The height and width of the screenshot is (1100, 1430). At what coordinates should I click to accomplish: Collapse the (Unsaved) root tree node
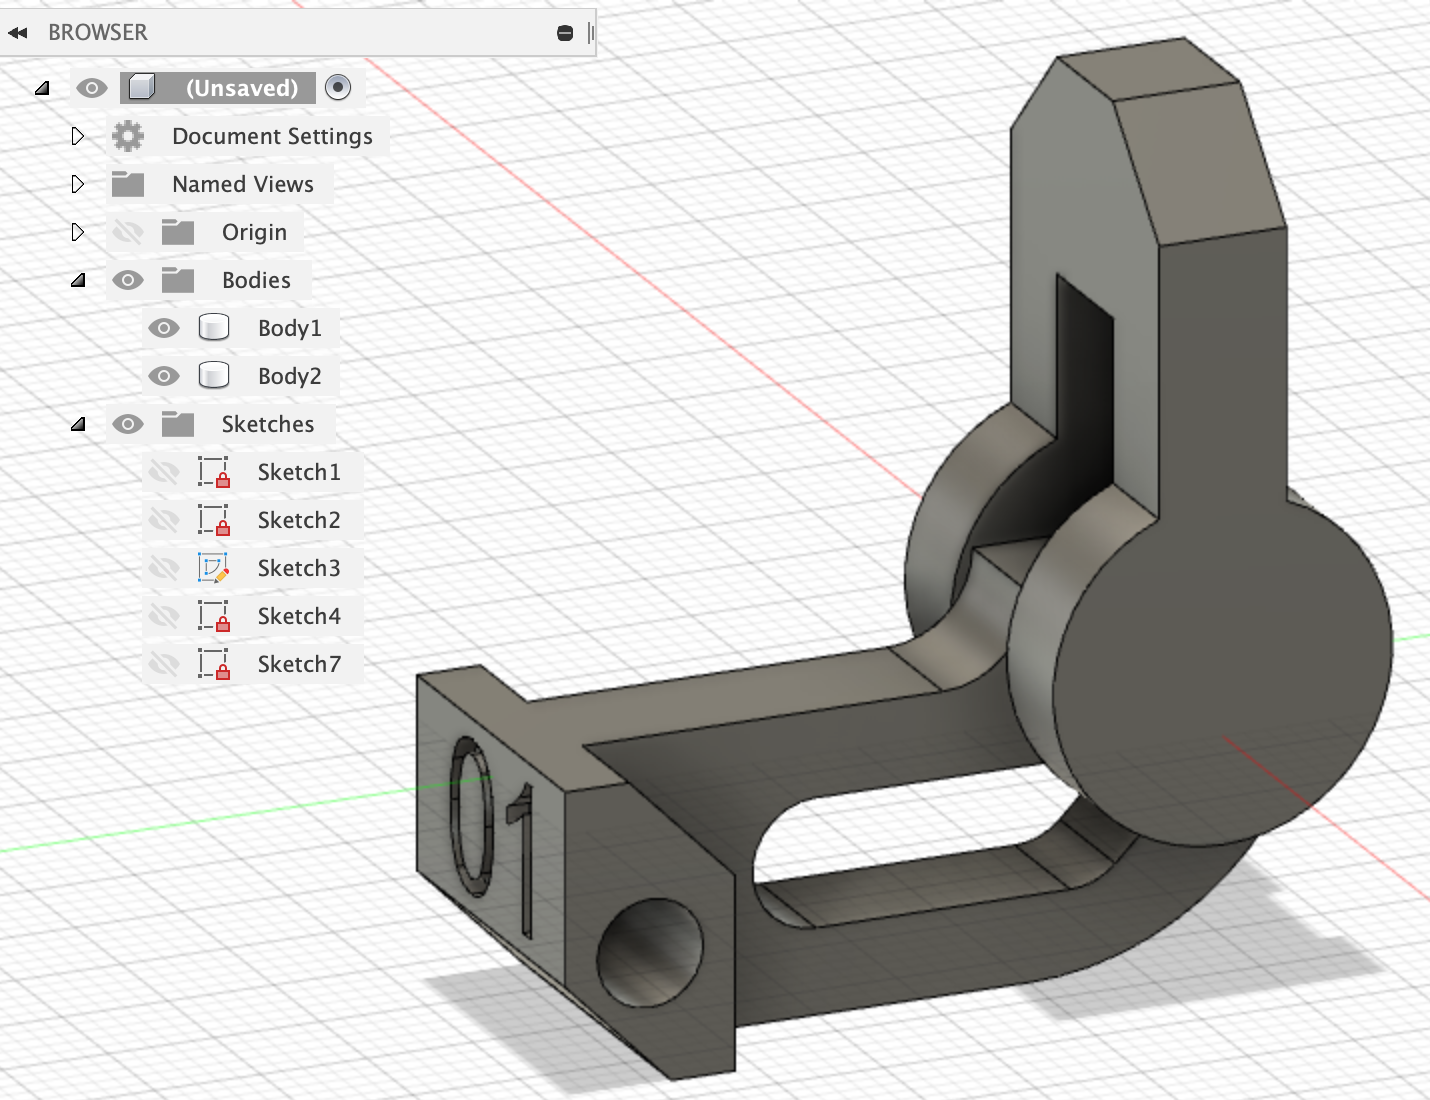[42, 88]
